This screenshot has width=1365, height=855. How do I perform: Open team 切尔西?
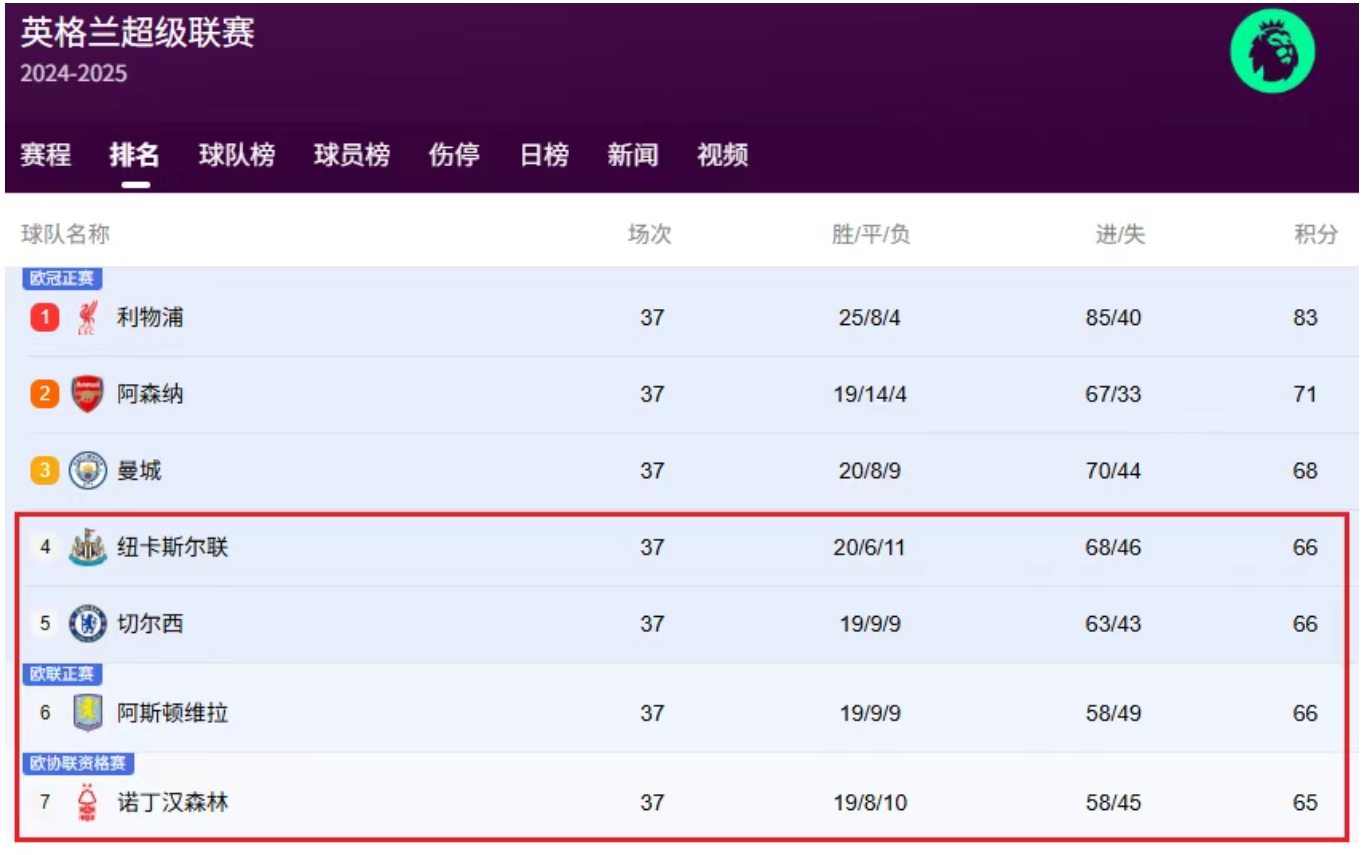tap(150, 624)
